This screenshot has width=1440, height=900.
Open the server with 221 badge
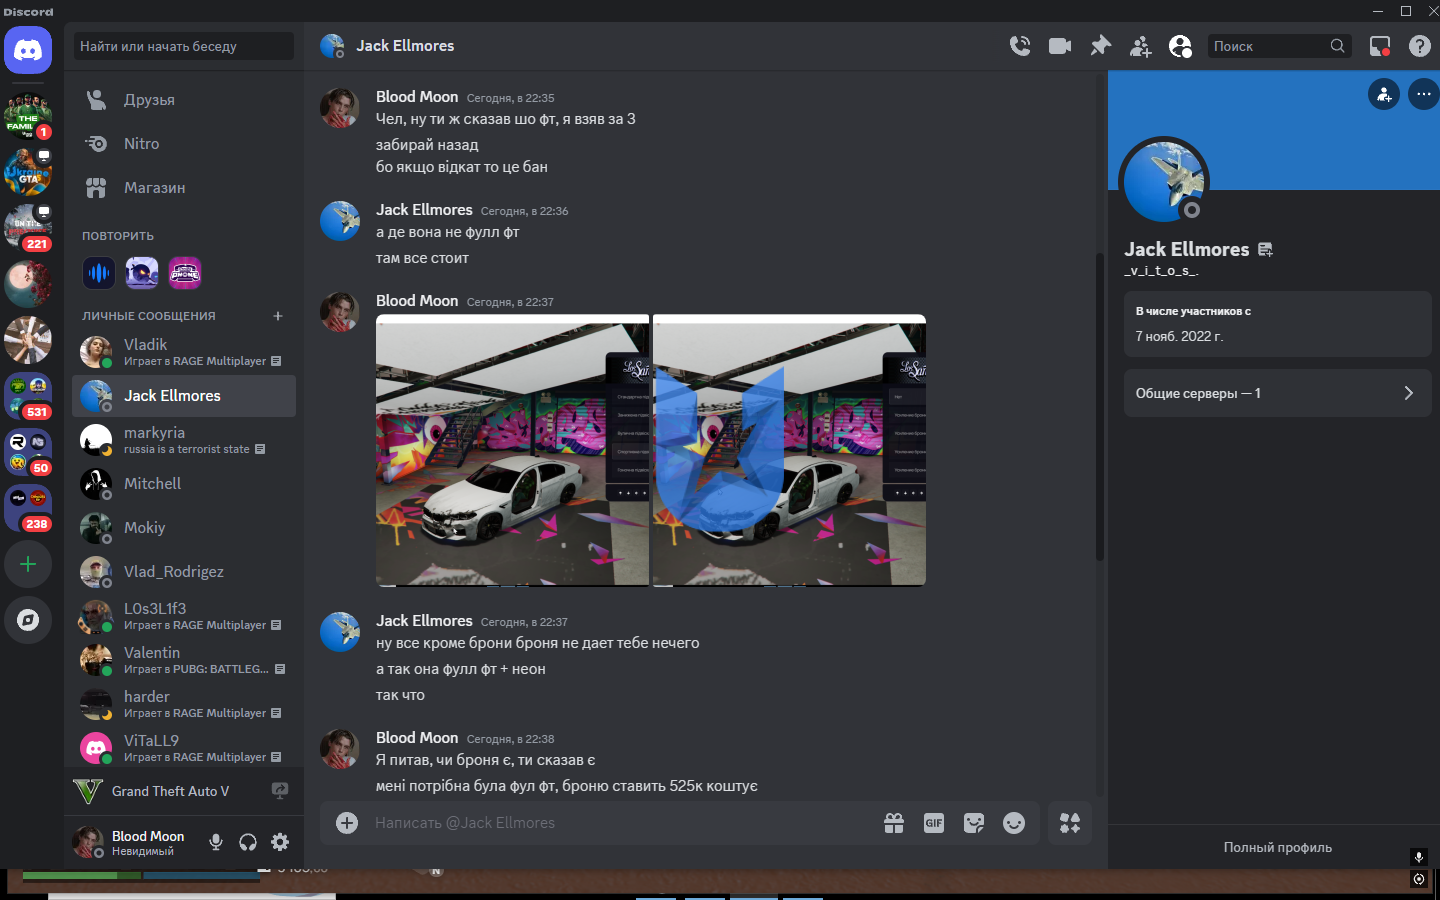(x=28, y=228)
